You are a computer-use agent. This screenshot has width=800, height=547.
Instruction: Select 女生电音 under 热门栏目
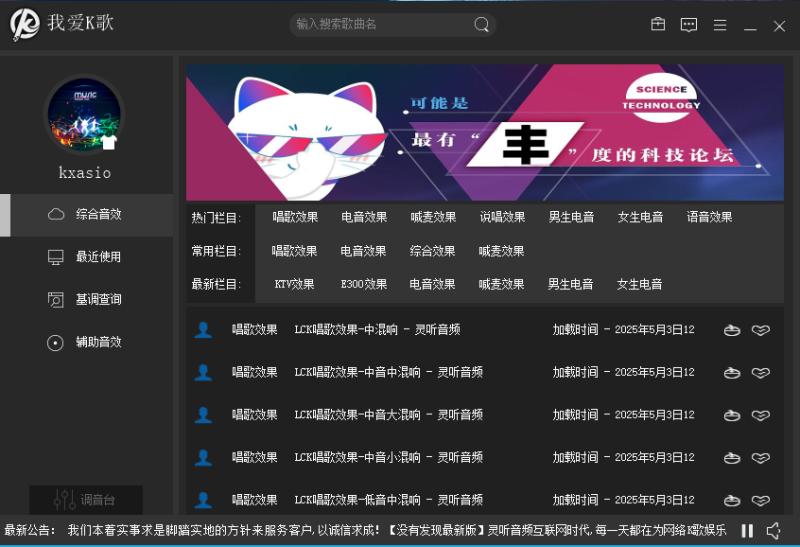640,217
